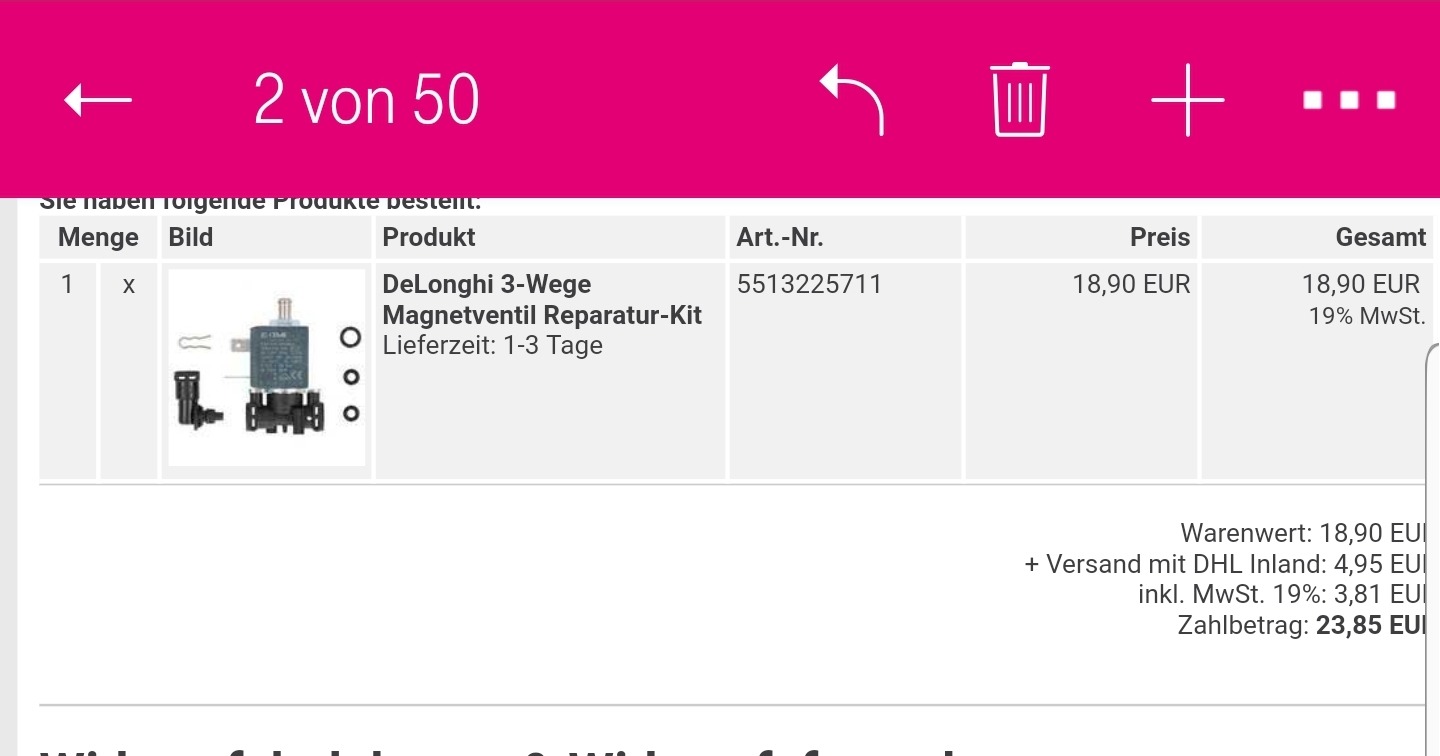Click the 'Menge' column header
Viewport: 1440px width, 756px height.
pos(98,238)
